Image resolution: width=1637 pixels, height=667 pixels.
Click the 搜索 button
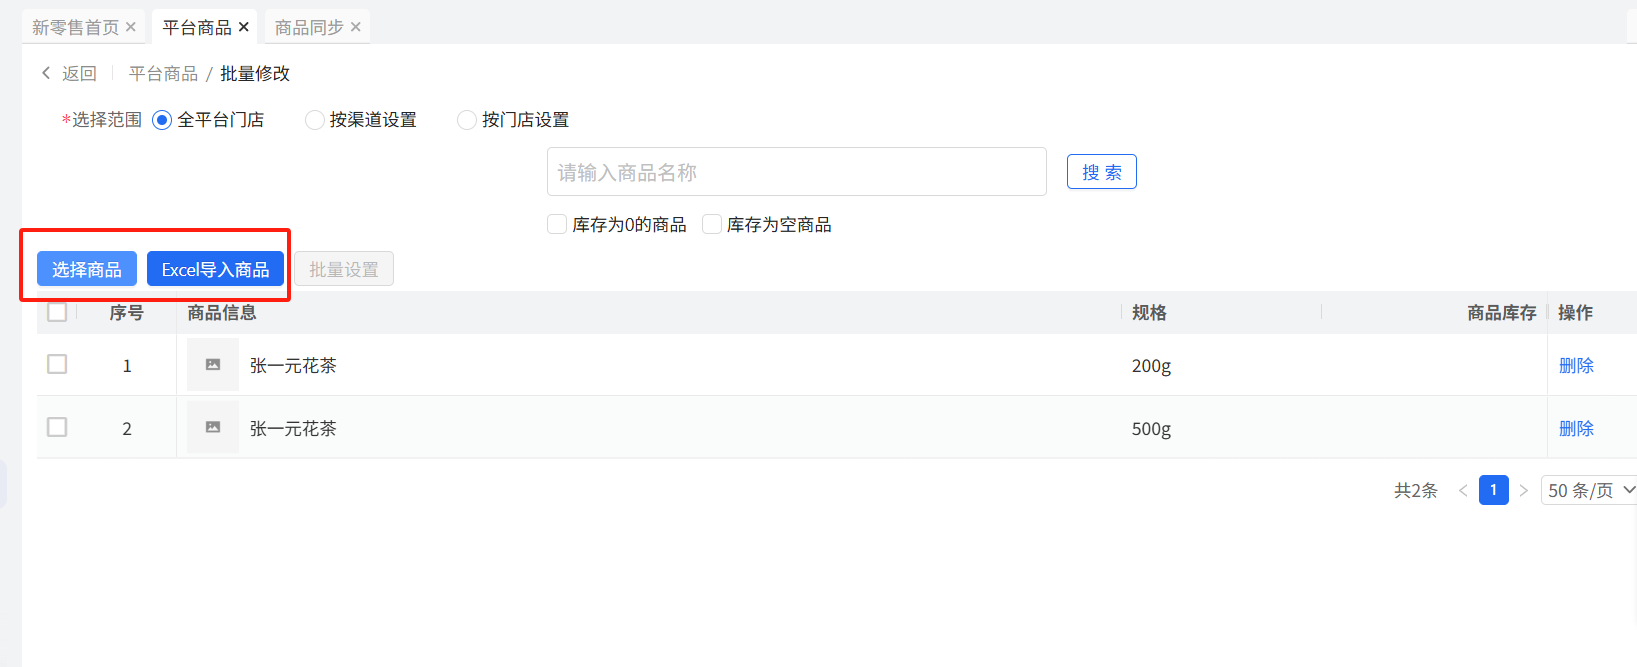[x=1102, y=172]
